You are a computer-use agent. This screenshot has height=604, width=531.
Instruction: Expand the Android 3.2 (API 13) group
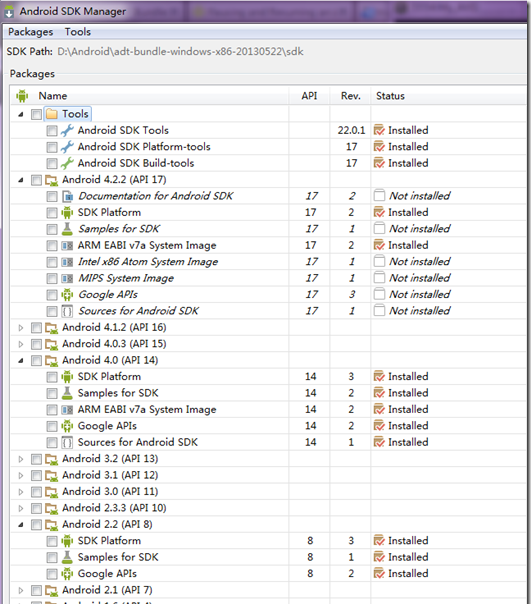pyautogui.click(x=21, y=459)
